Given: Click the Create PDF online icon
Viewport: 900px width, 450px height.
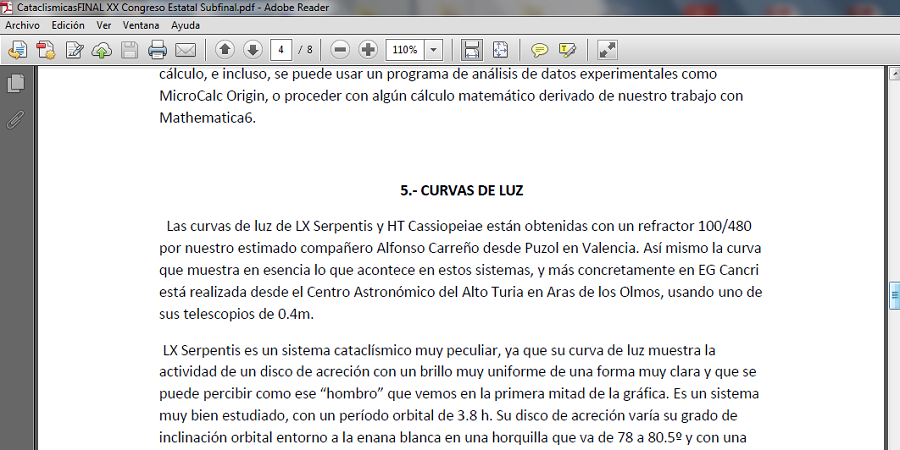Looking at the screenshot, I should coord(45,50).
